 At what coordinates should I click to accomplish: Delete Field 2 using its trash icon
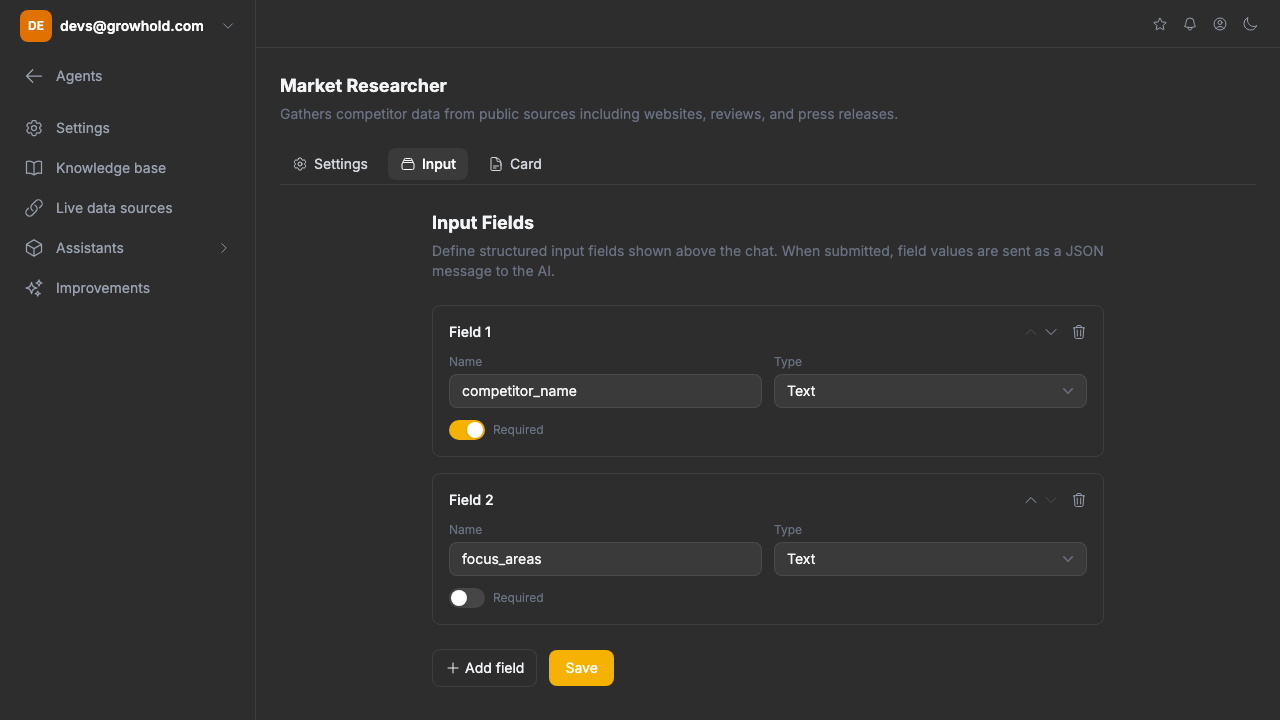pyautogui.click(x=1078, y=499)
